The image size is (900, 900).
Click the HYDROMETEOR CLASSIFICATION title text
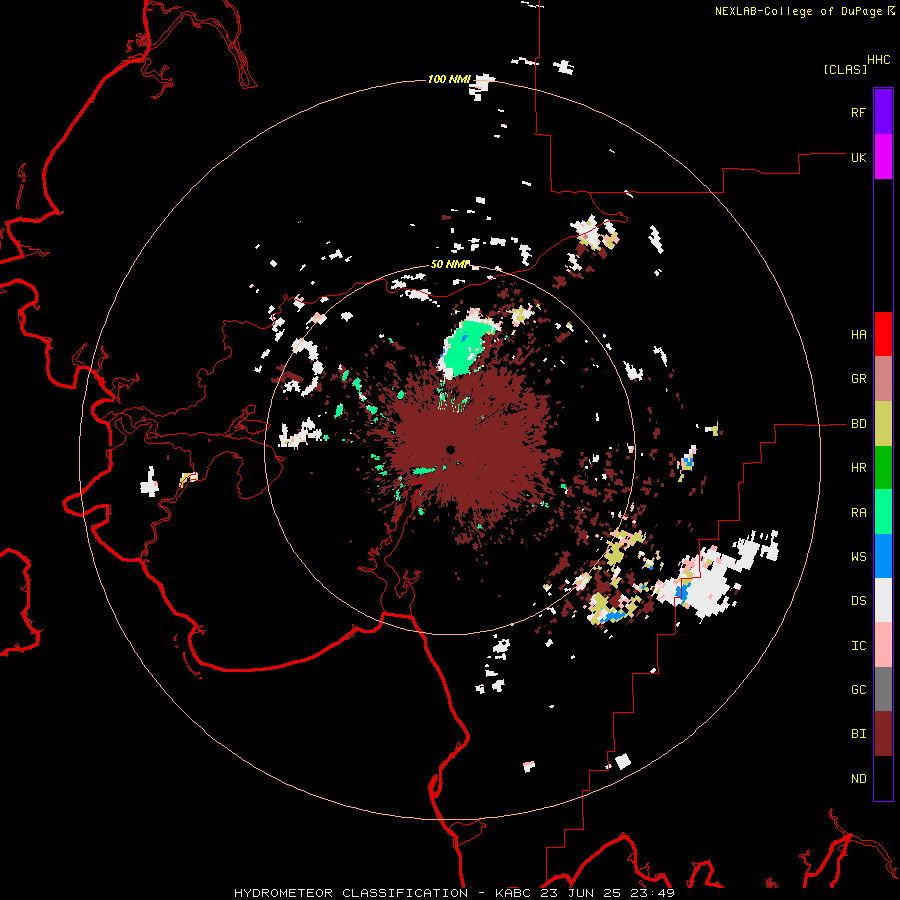(x=351, y=893)
